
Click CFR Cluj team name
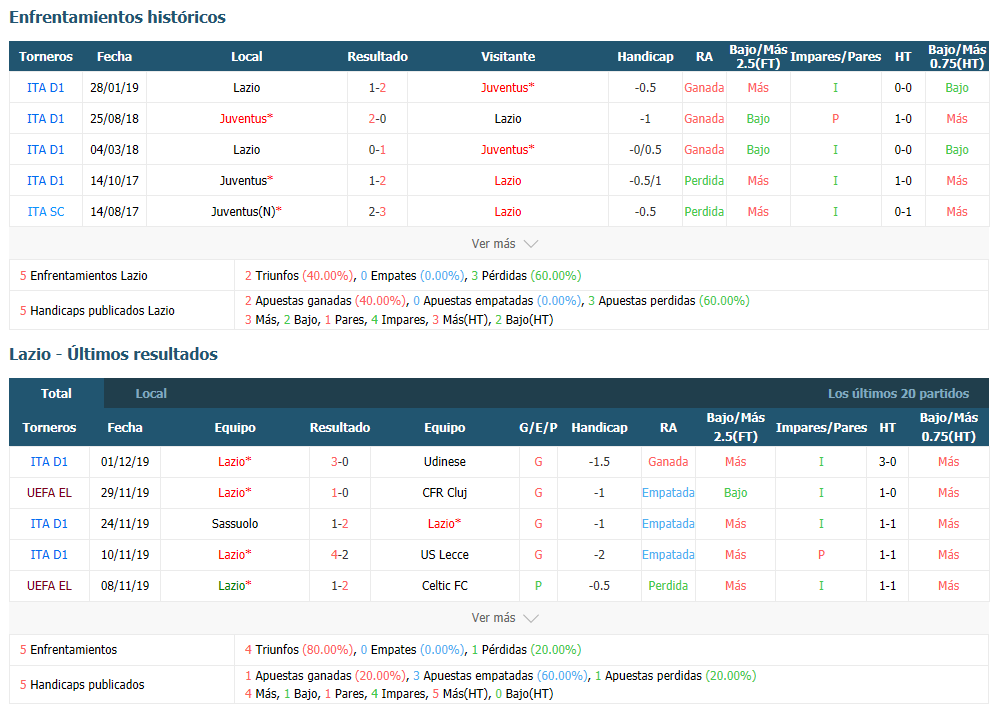coord(444,493)
